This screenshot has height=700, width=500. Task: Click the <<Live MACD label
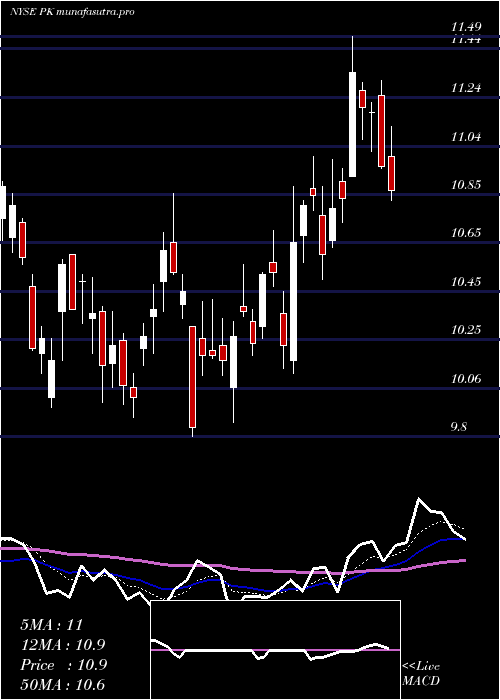click(x=421, y=673)
